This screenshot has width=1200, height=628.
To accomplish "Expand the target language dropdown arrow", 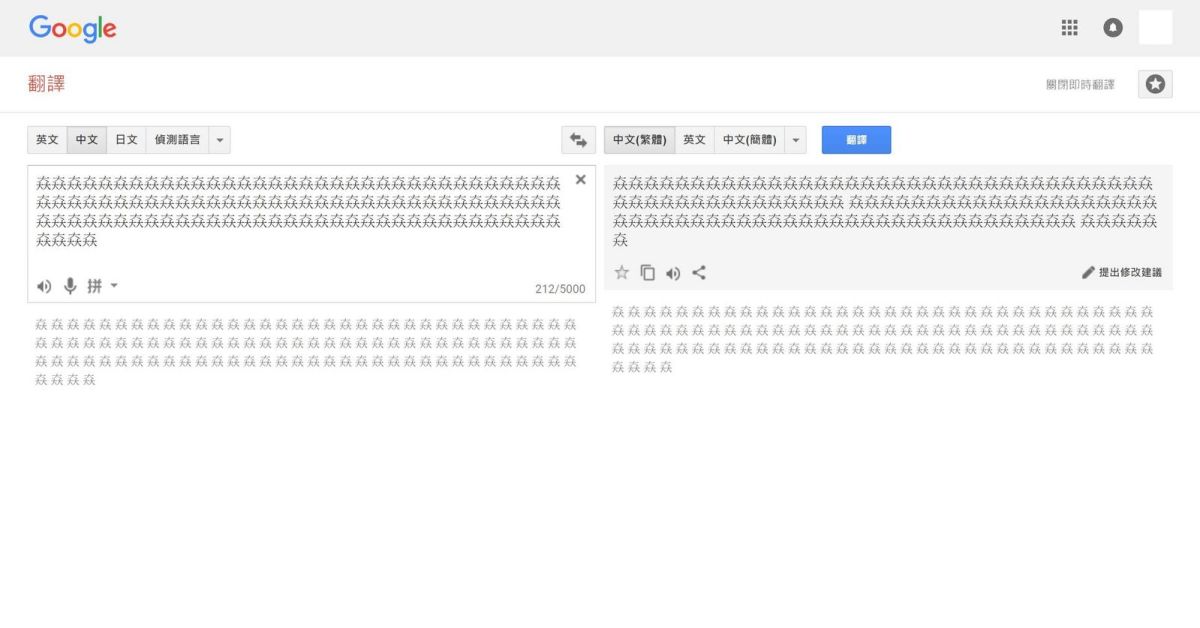I will 795,139.
